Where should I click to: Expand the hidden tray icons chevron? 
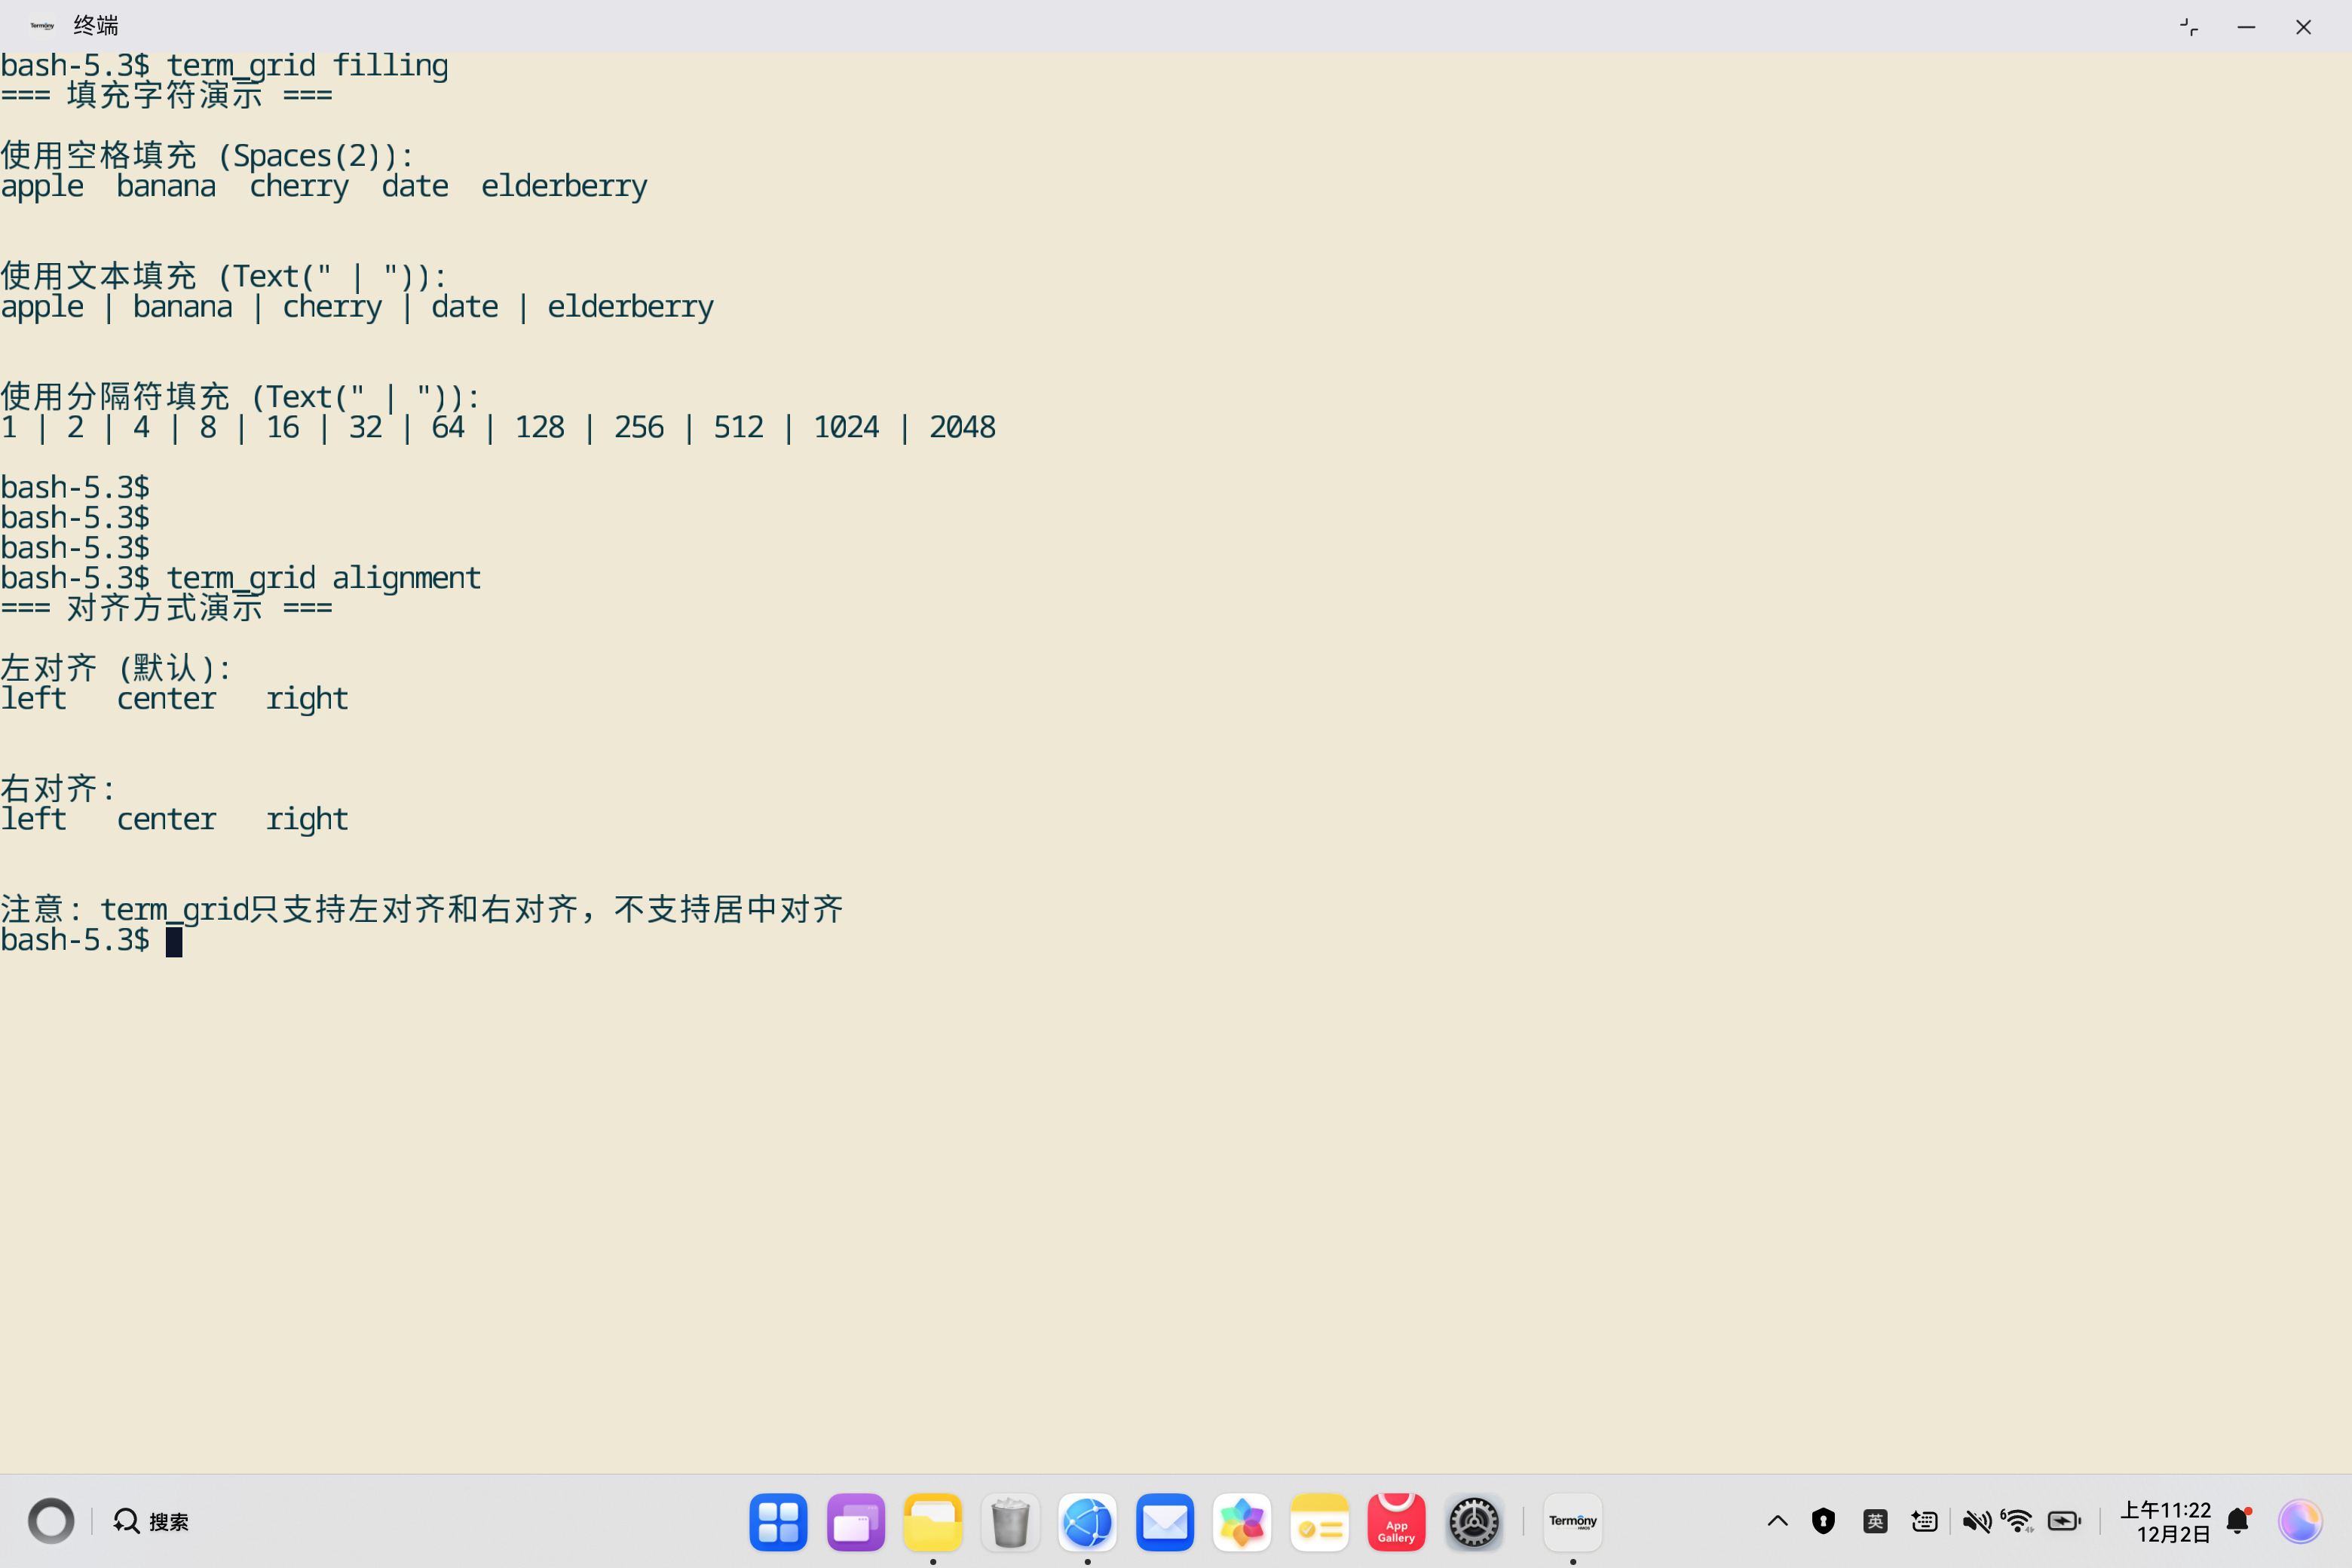pos(1777,1522)
